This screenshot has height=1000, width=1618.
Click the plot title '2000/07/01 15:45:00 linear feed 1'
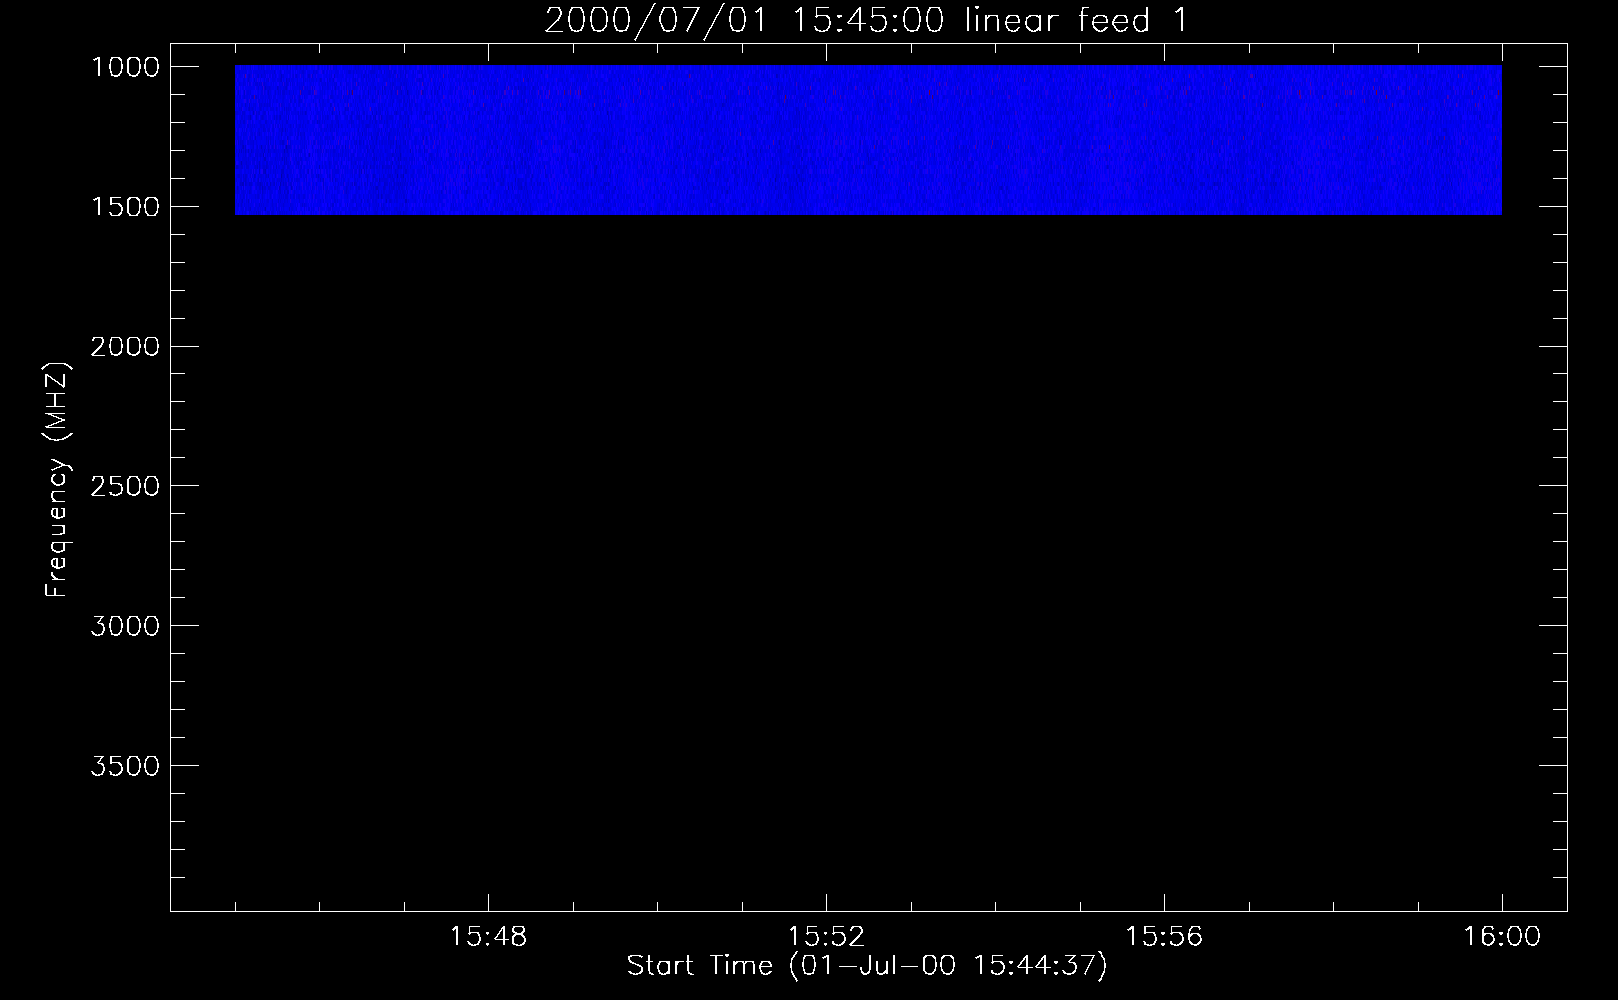click(x=866, y=20)
